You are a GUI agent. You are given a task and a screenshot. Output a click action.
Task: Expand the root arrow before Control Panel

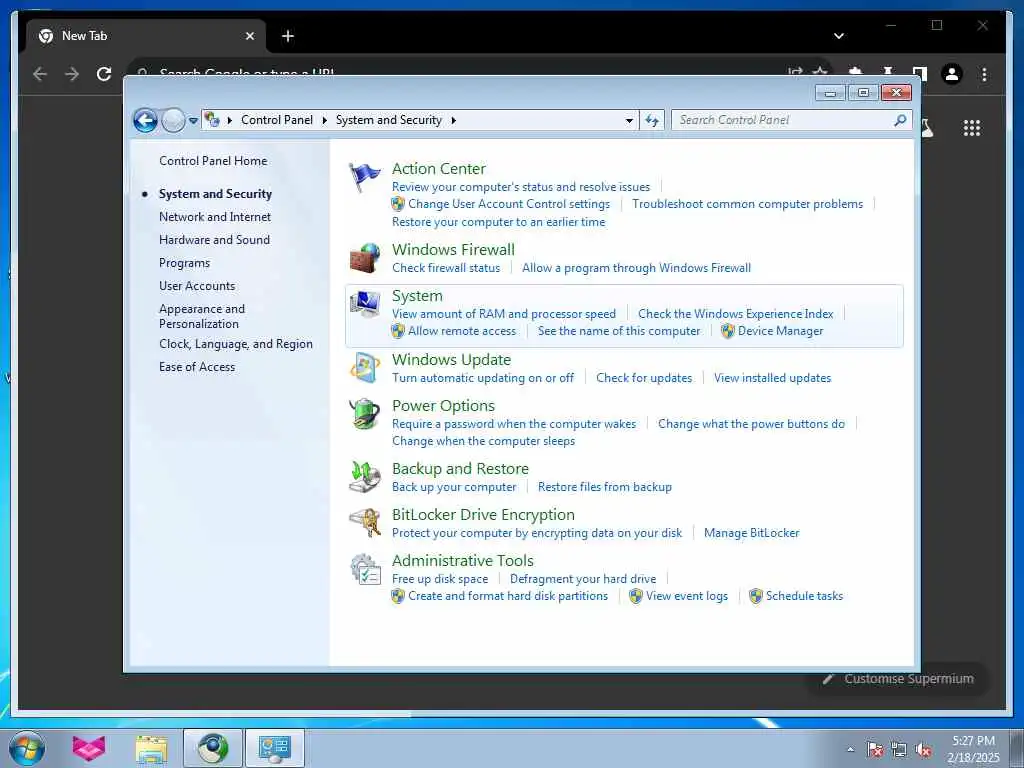(229, 120)
